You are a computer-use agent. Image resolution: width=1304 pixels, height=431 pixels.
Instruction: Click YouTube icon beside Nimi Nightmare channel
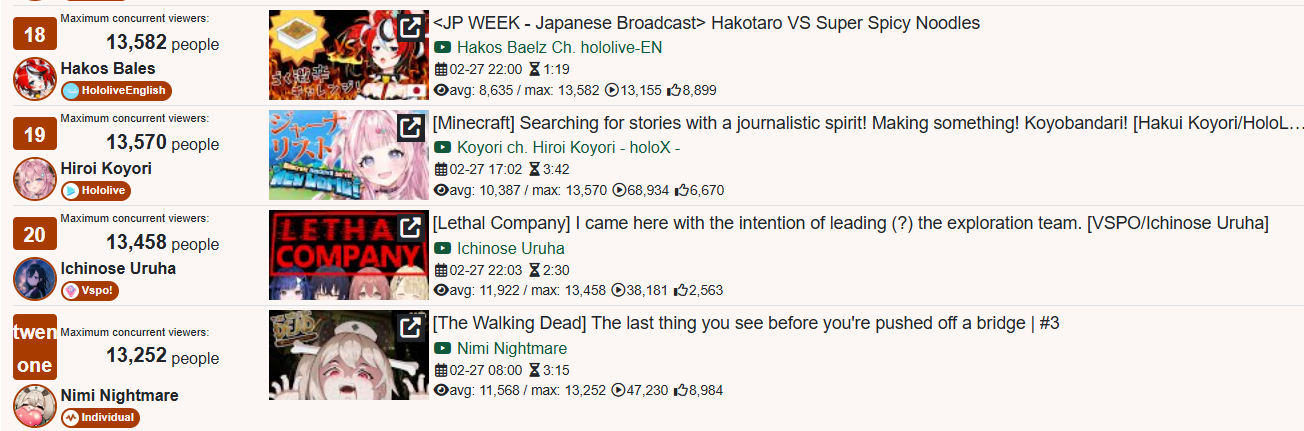(443, 349)
